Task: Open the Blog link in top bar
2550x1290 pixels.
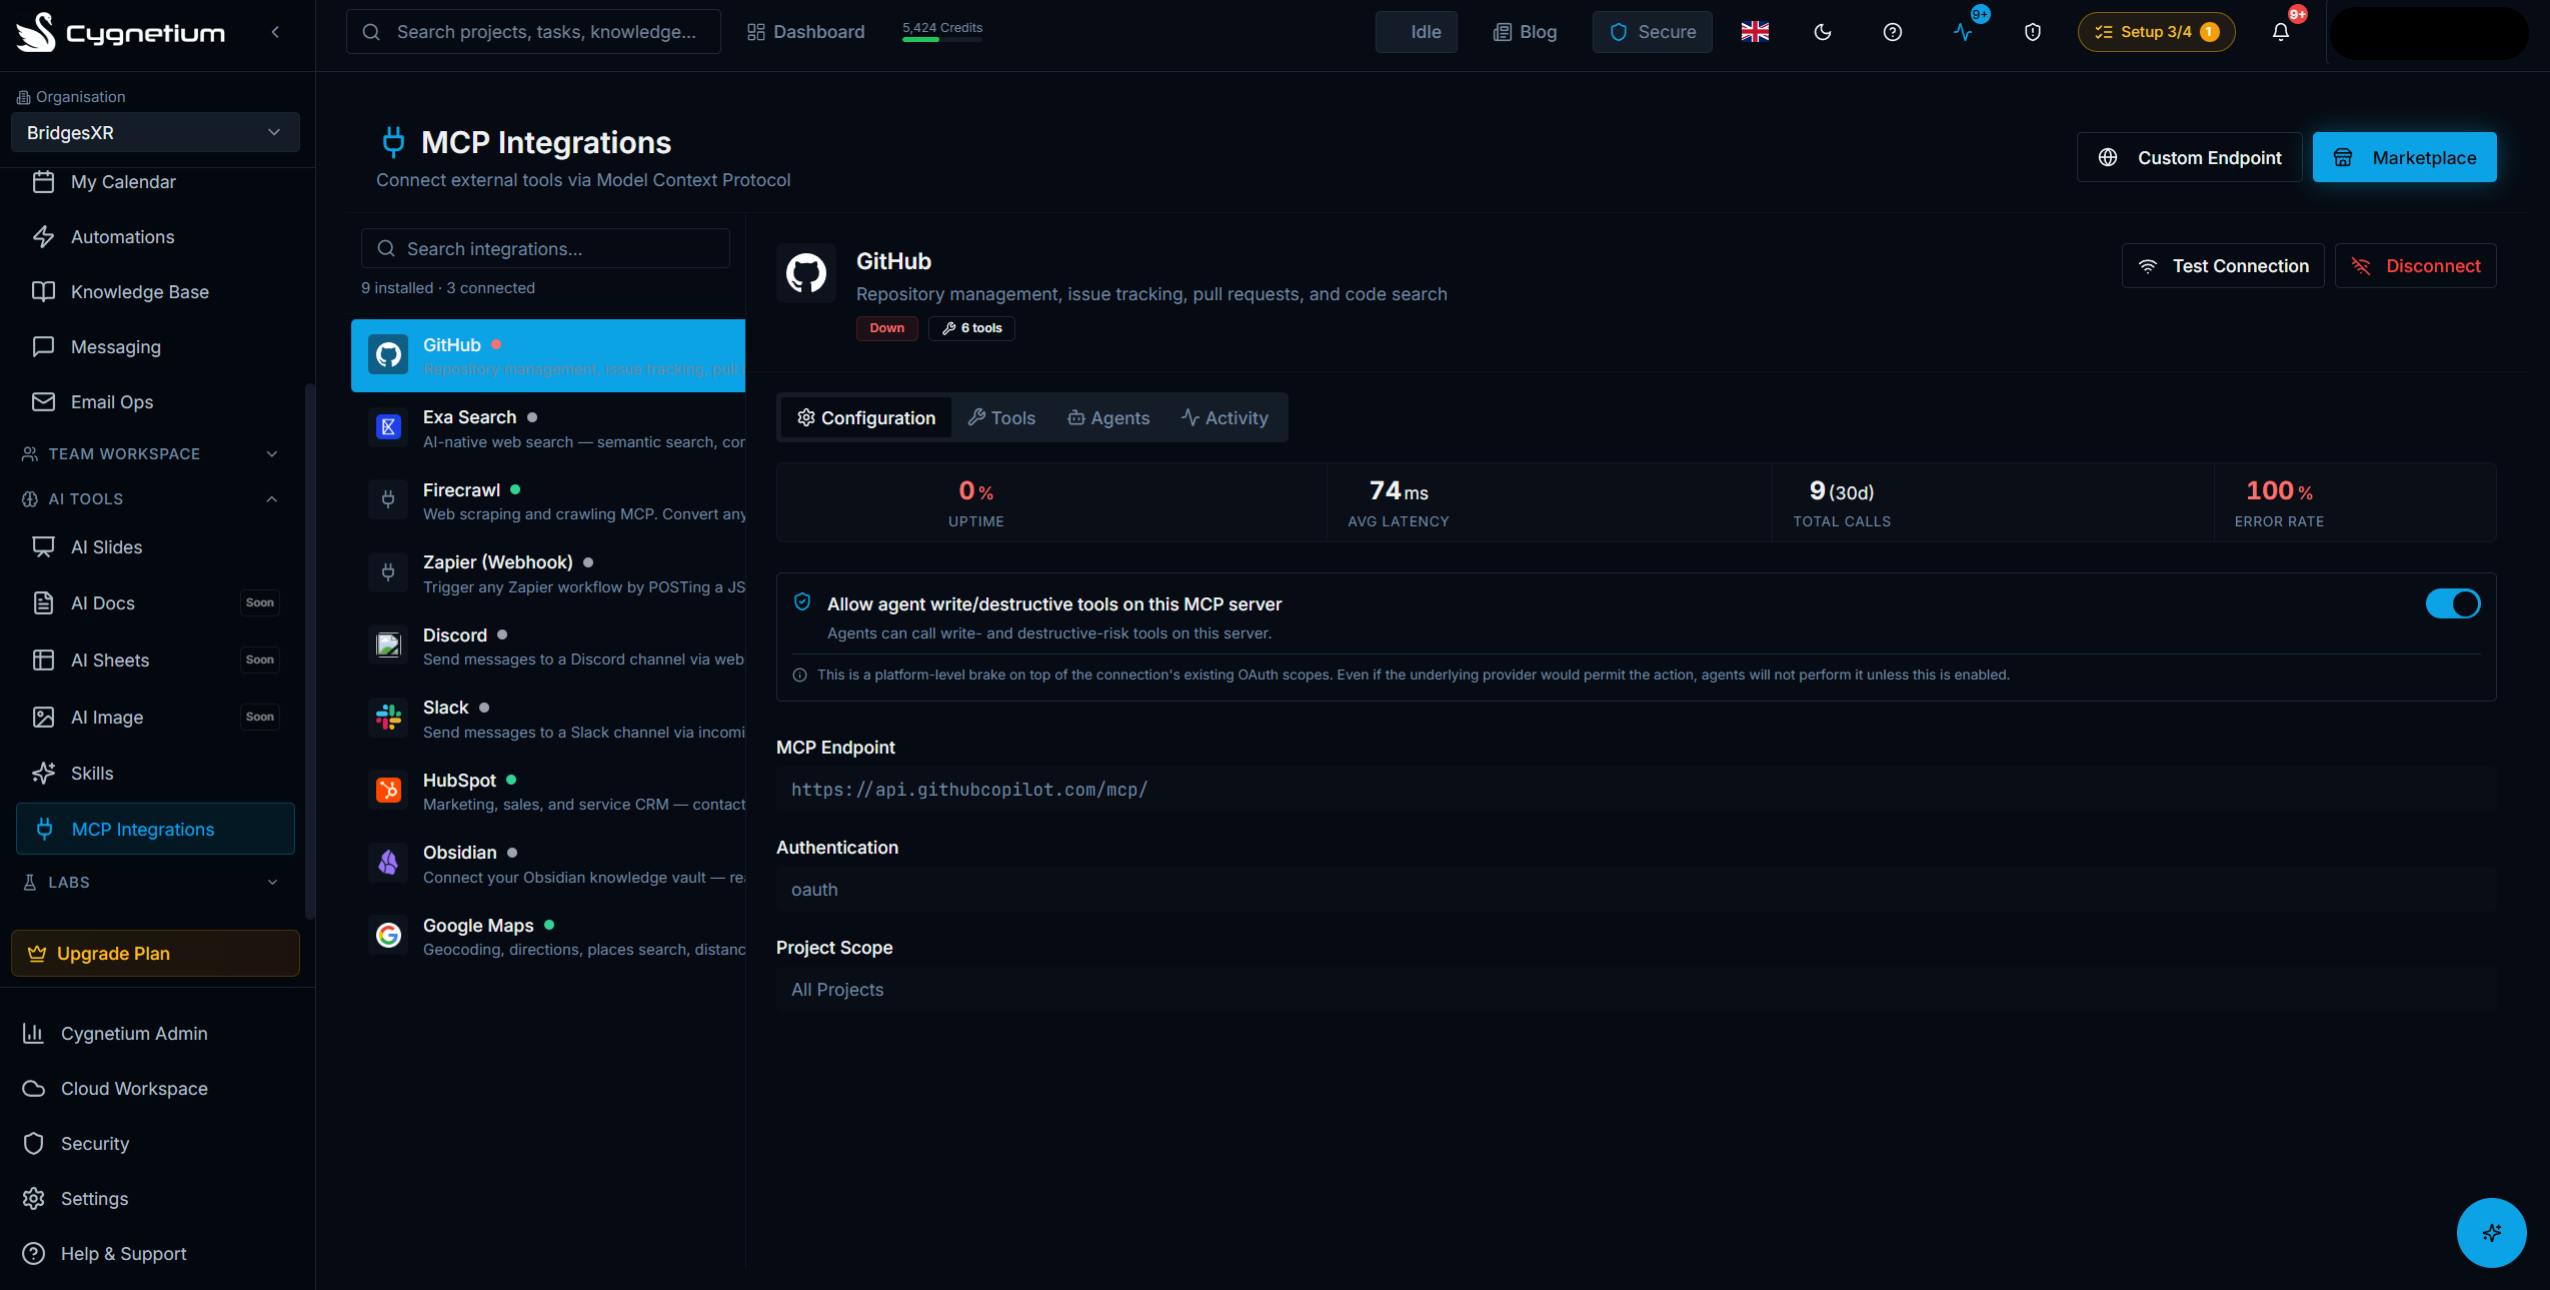Action: [x=1525, y=32]
